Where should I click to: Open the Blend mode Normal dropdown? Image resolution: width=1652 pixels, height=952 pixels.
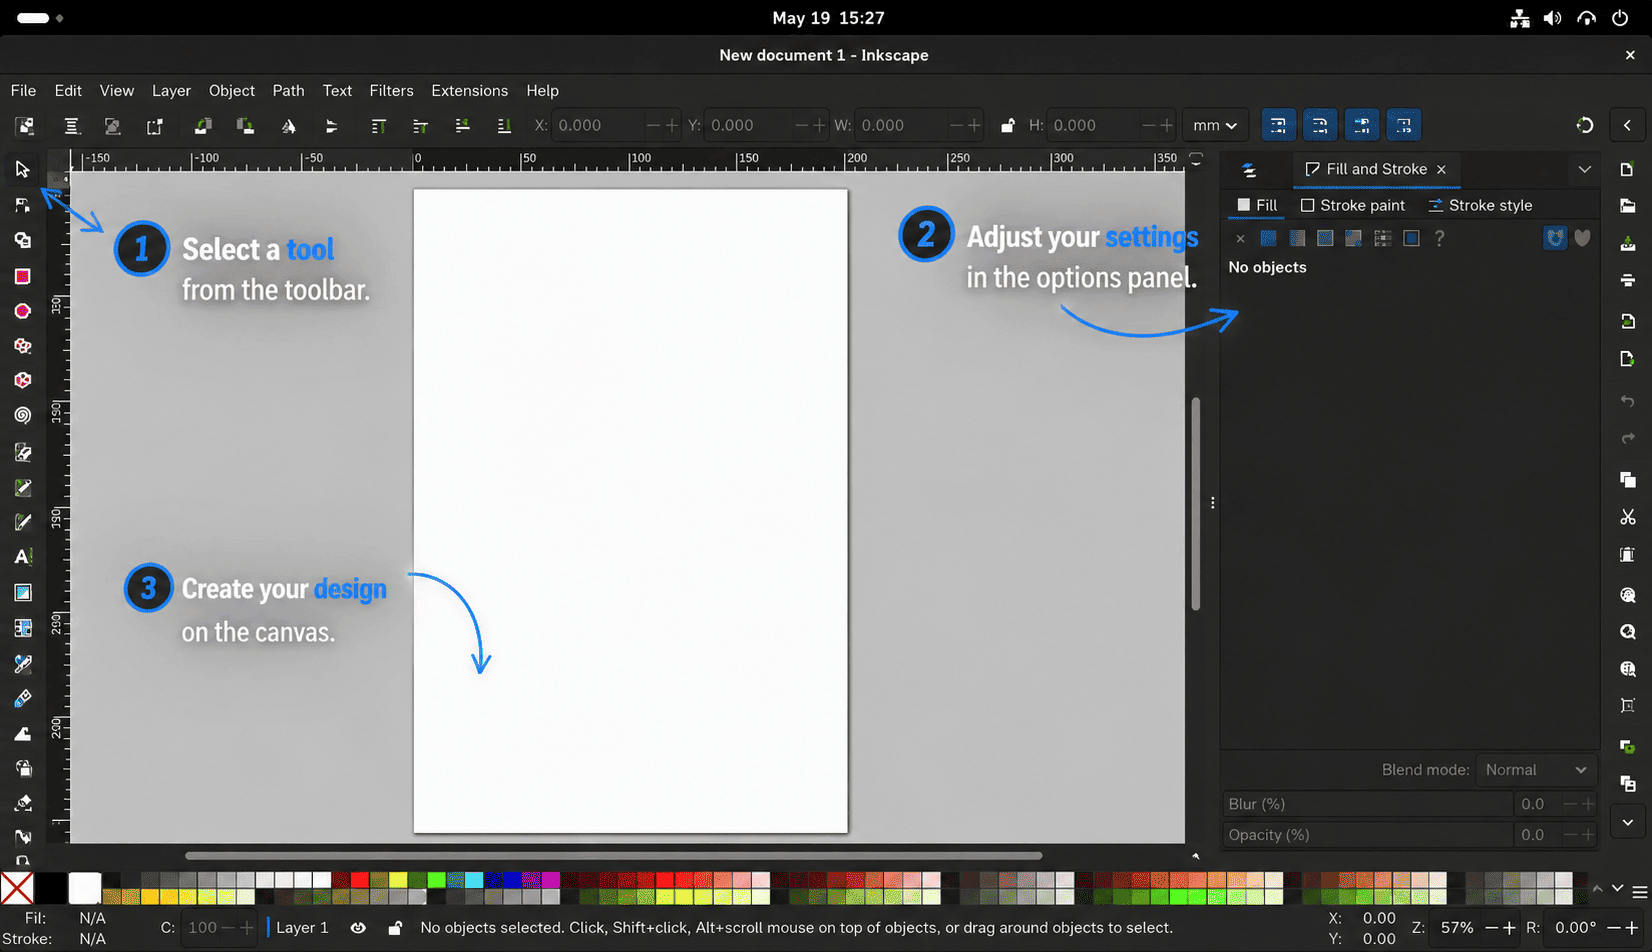[x=1536, y=770]
